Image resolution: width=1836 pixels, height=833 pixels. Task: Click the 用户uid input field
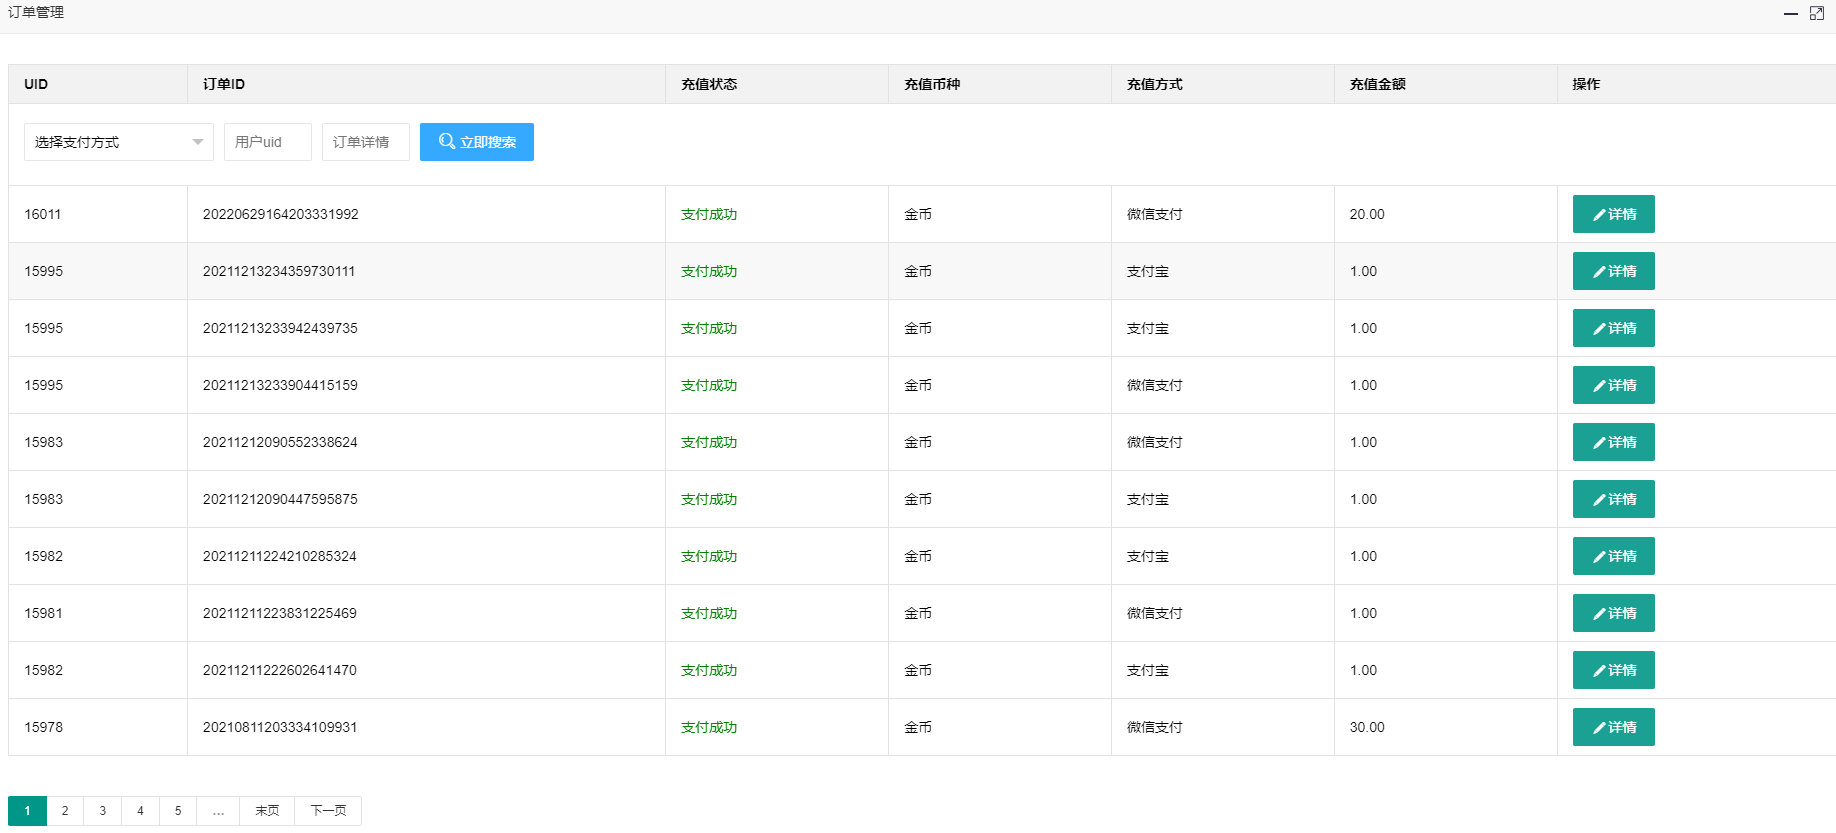click(x=267, y=142)
